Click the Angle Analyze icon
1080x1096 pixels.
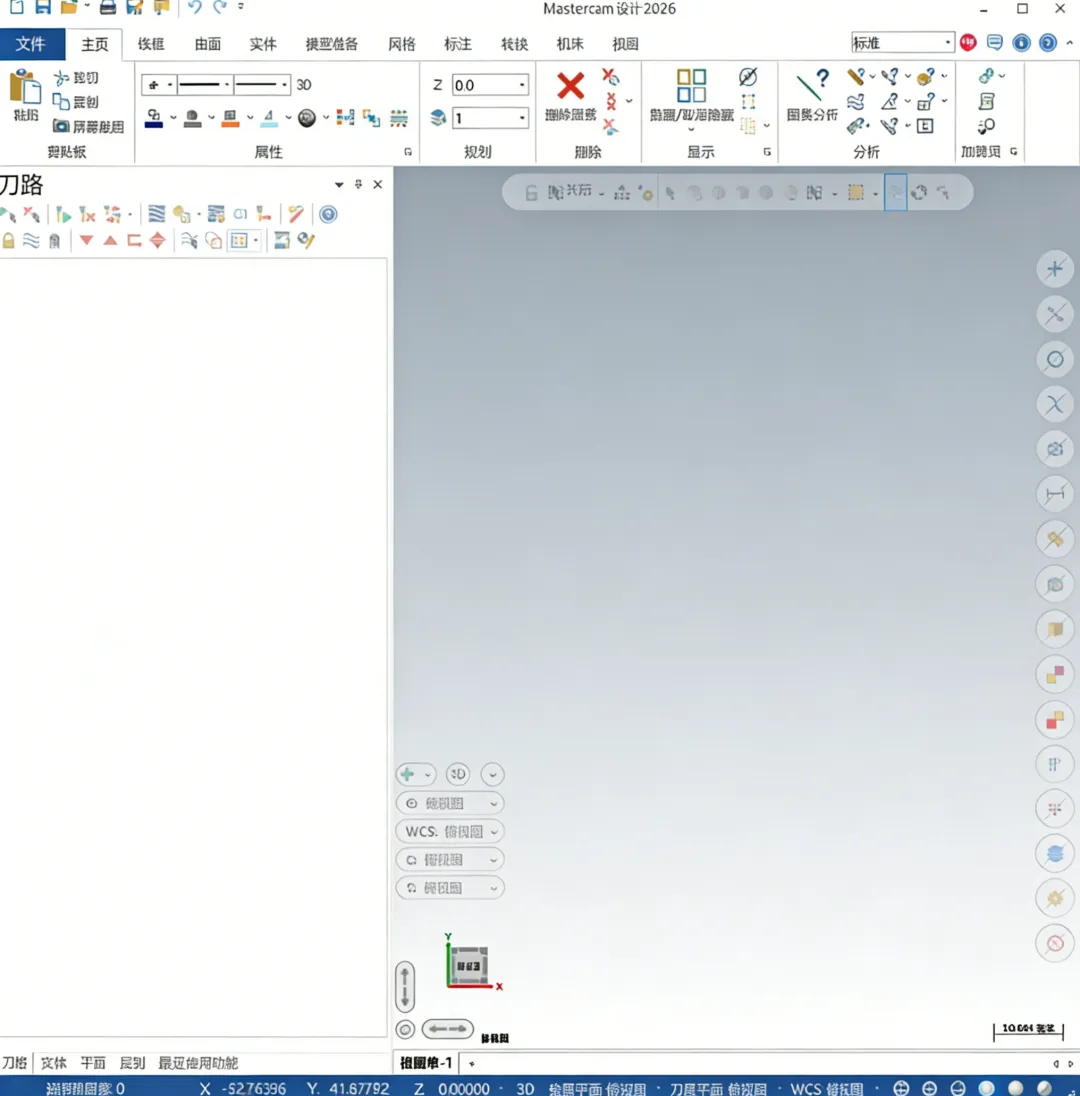[889, 102]
